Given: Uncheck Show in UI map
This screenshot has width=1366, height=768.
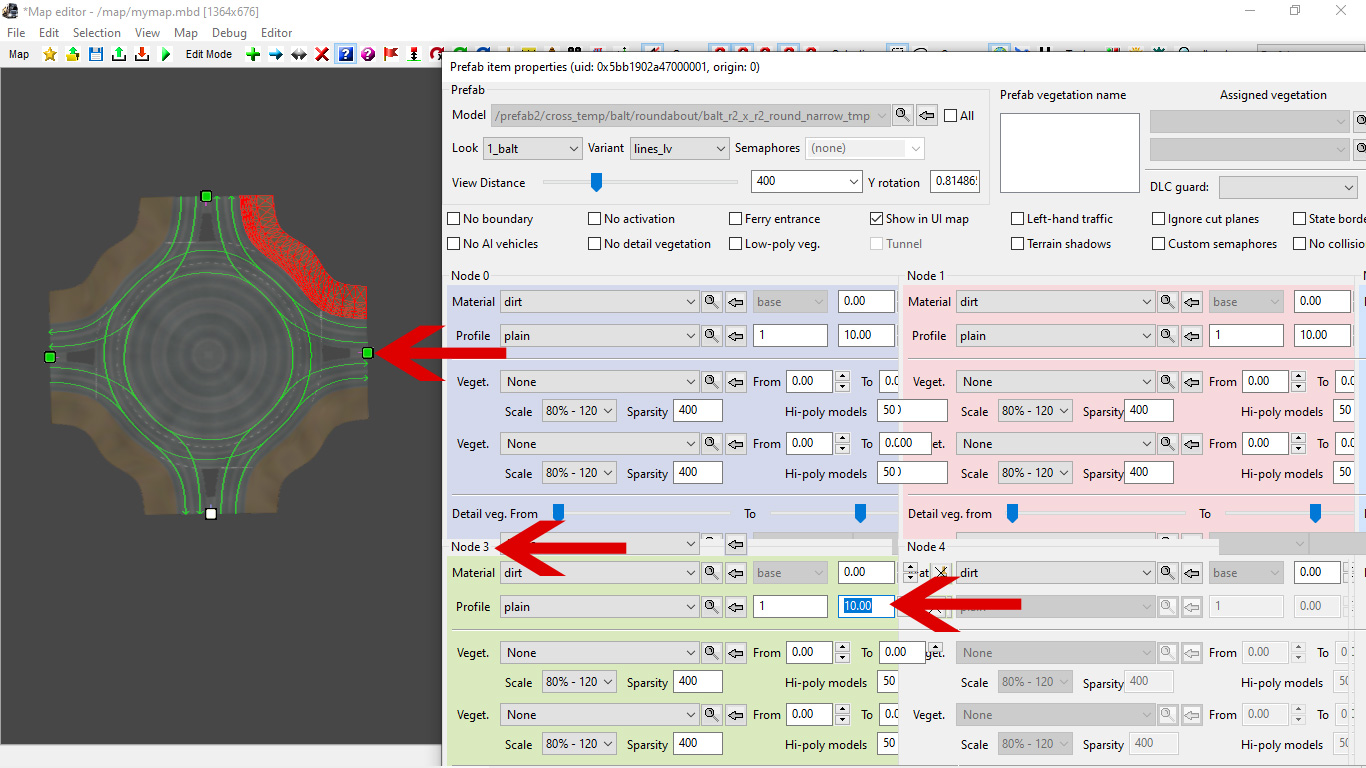Looking at the screenshot, I should pos(877,219).
